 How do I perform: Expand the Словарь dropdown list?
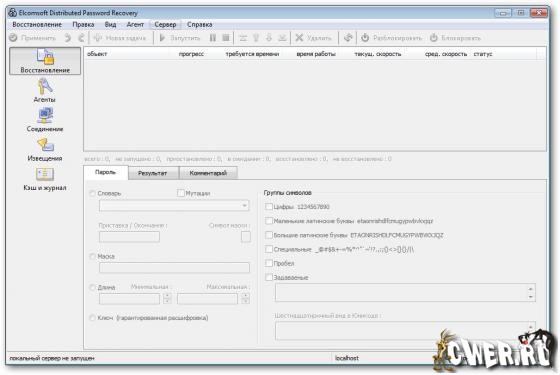tap(245, 206)
